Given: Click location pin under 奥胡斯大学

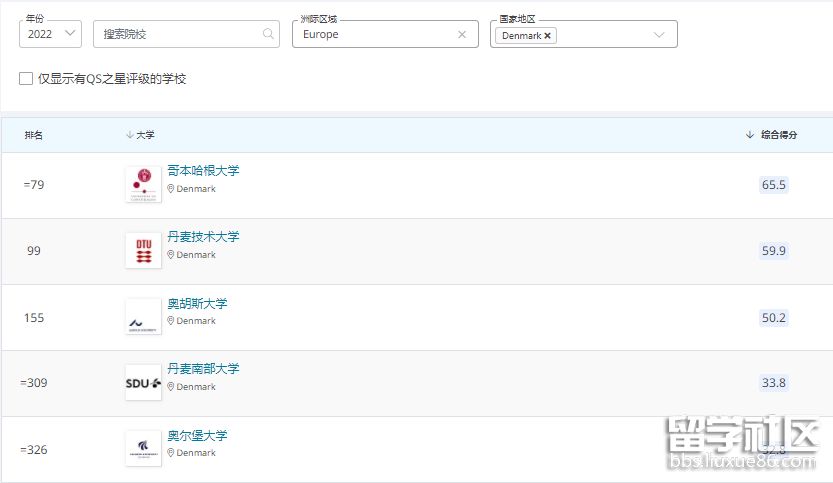Looking at the screenshot, I should tap(171, 320).
